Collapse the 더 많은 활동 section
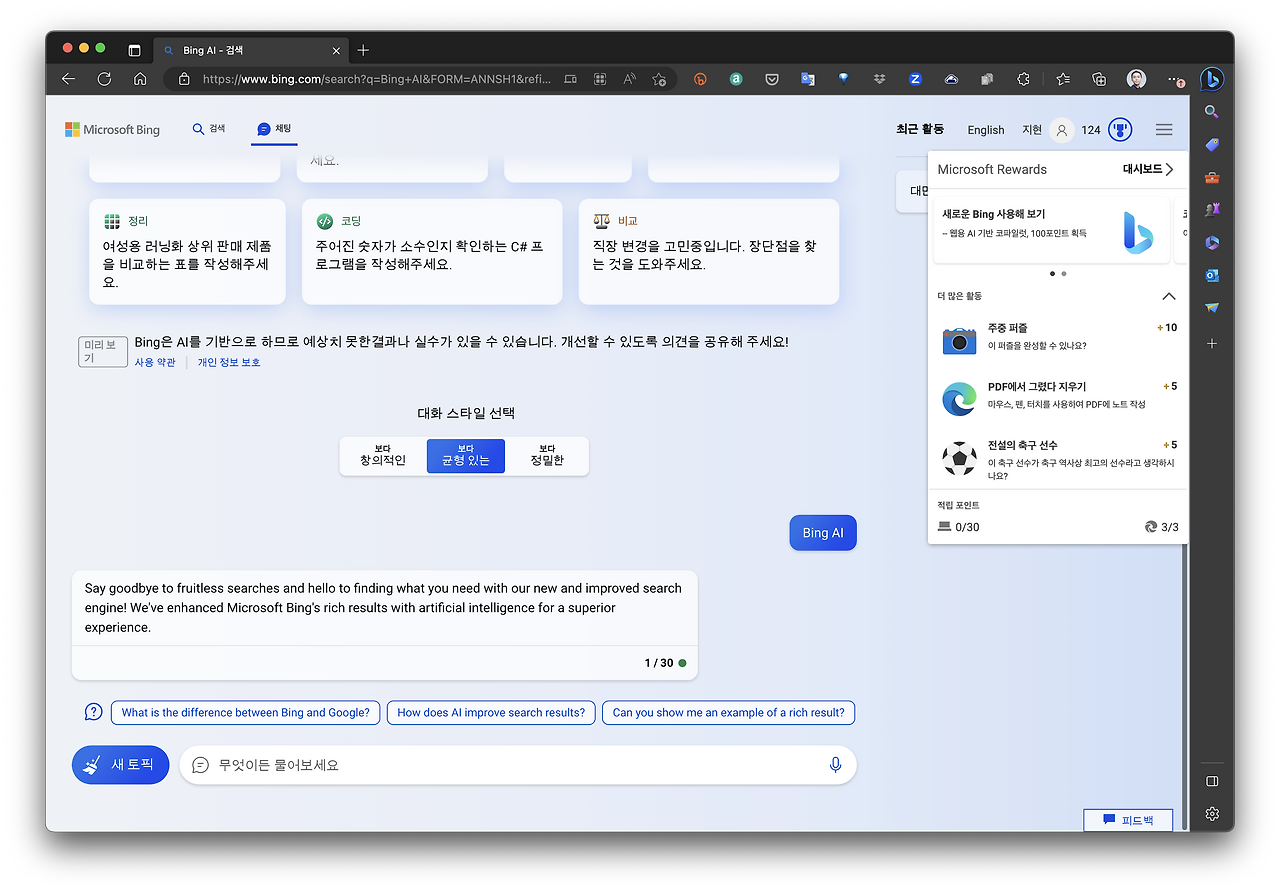 click(x=1168, y=296)
